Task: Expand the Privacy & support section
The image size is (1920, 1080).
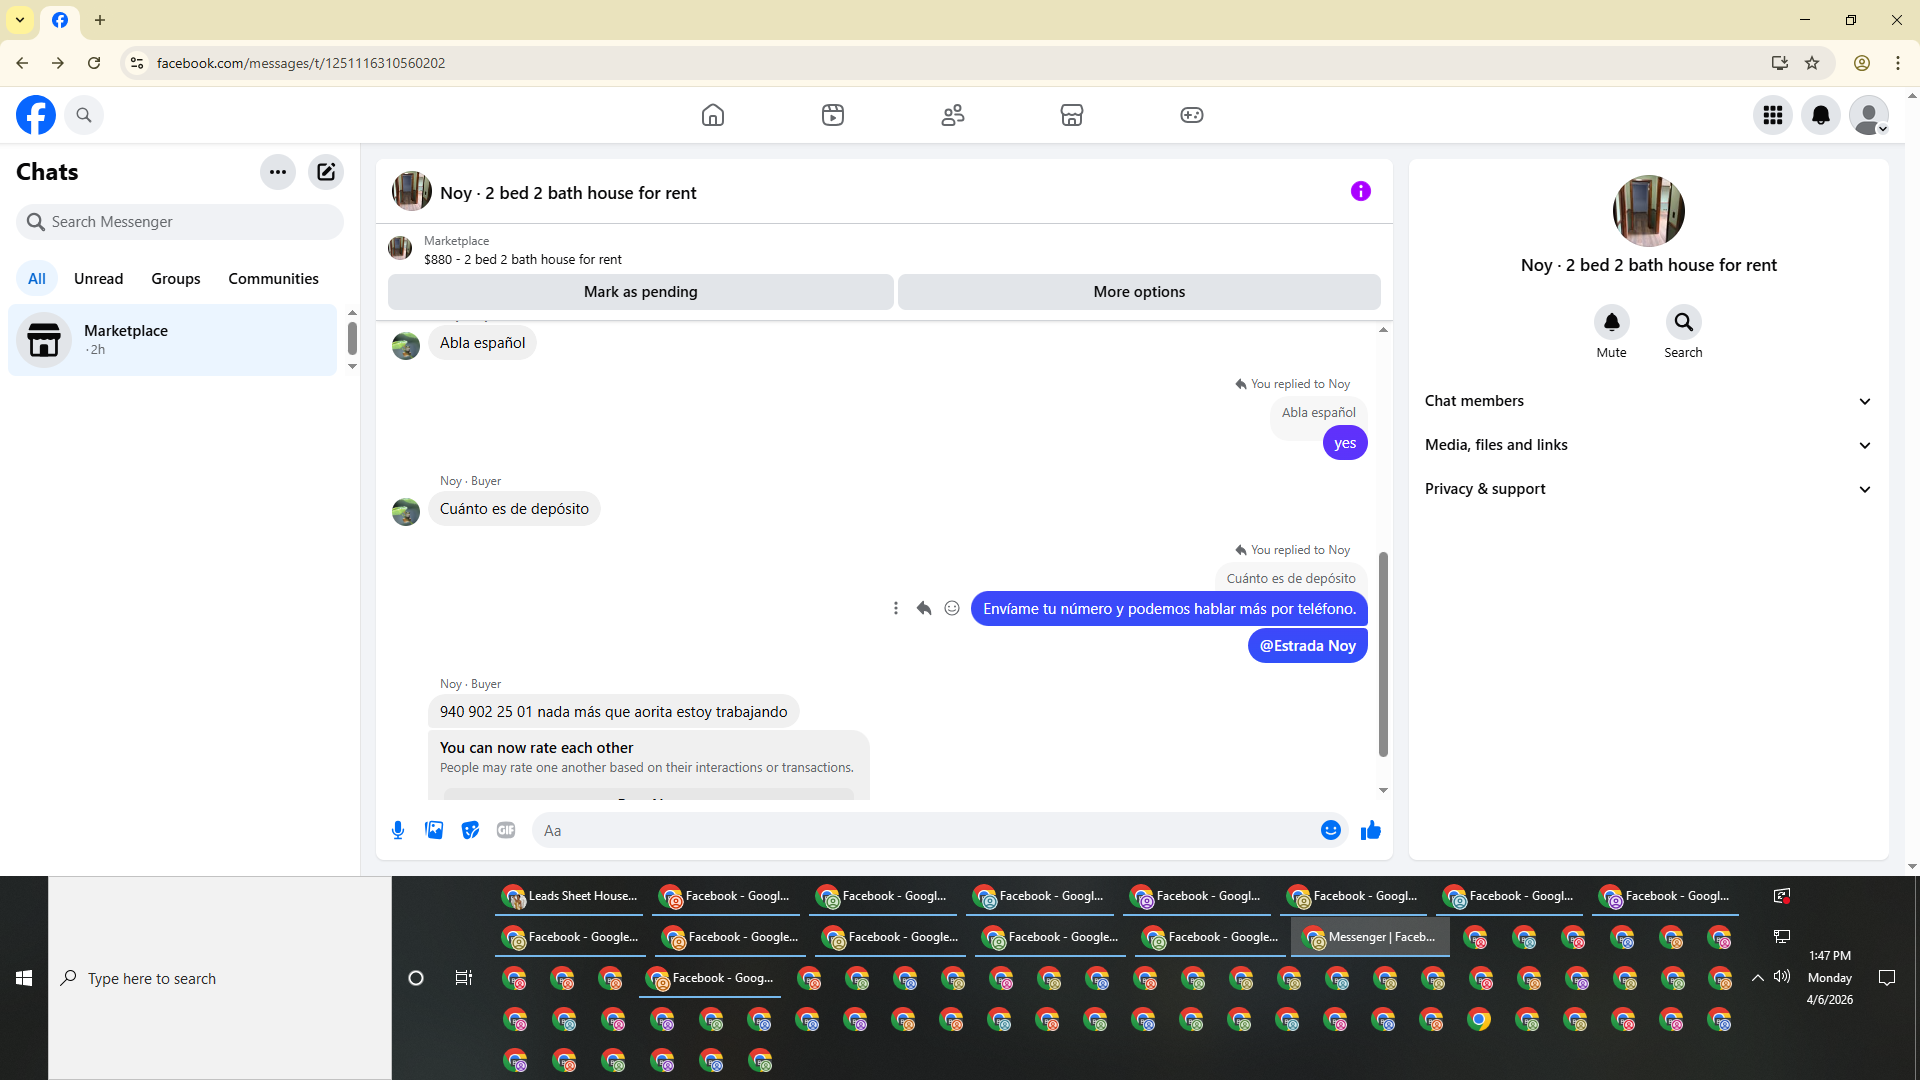Action: pyautogui.click(x=1649, y=489)
